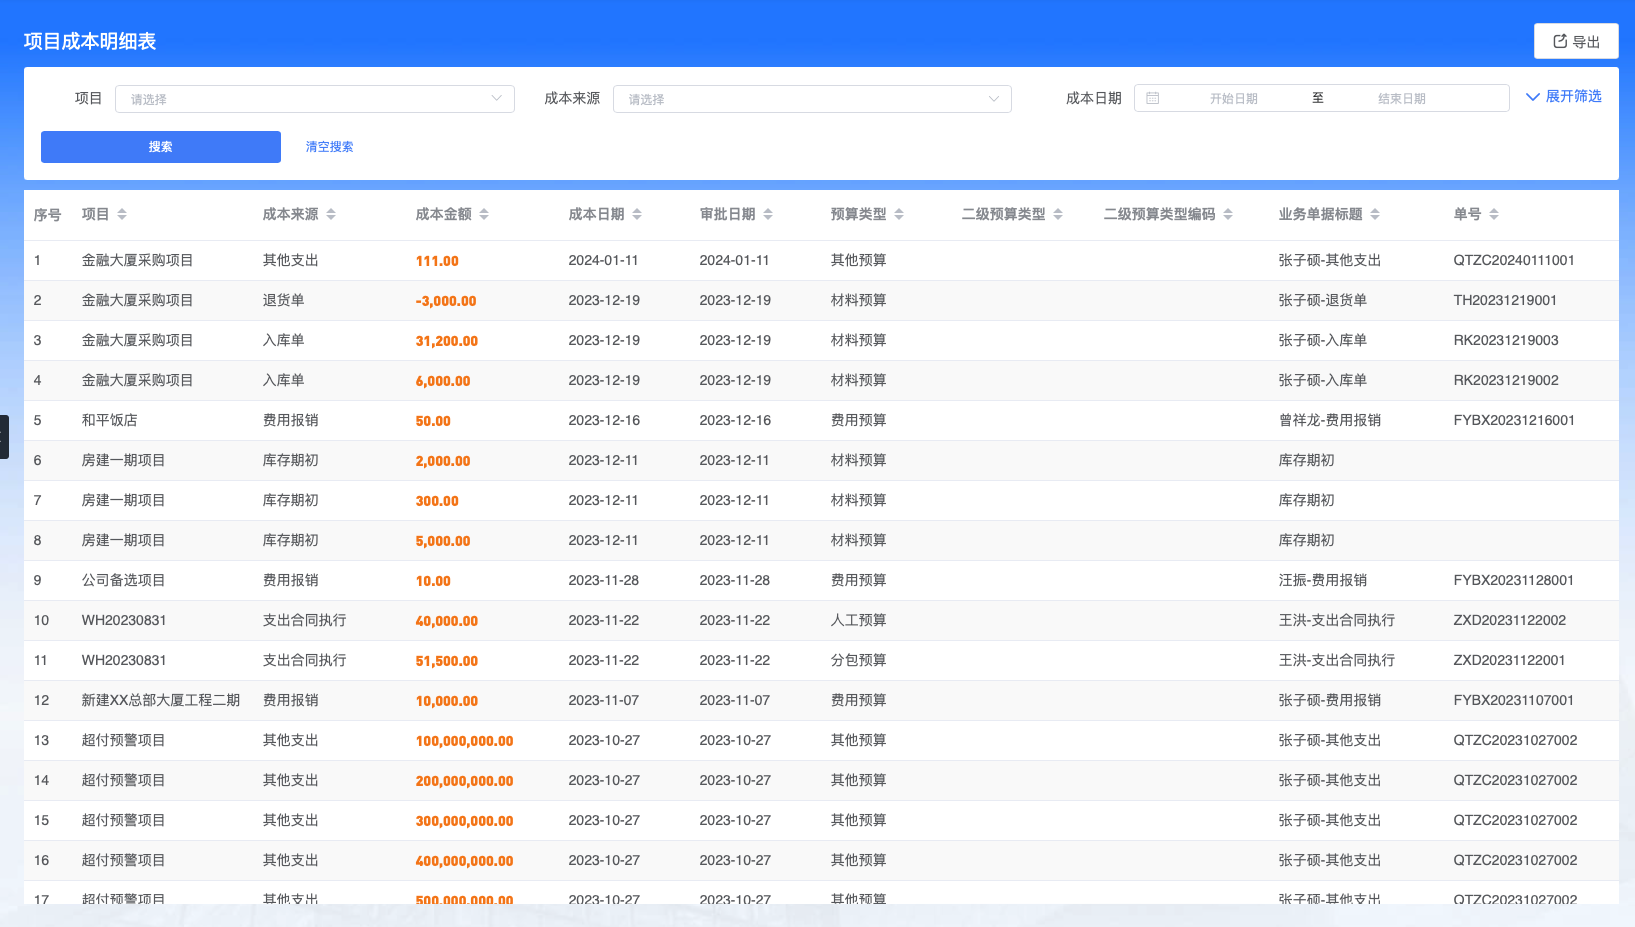Sort the 成本来源 column
1635x927 pixels.
coord(331,213)
